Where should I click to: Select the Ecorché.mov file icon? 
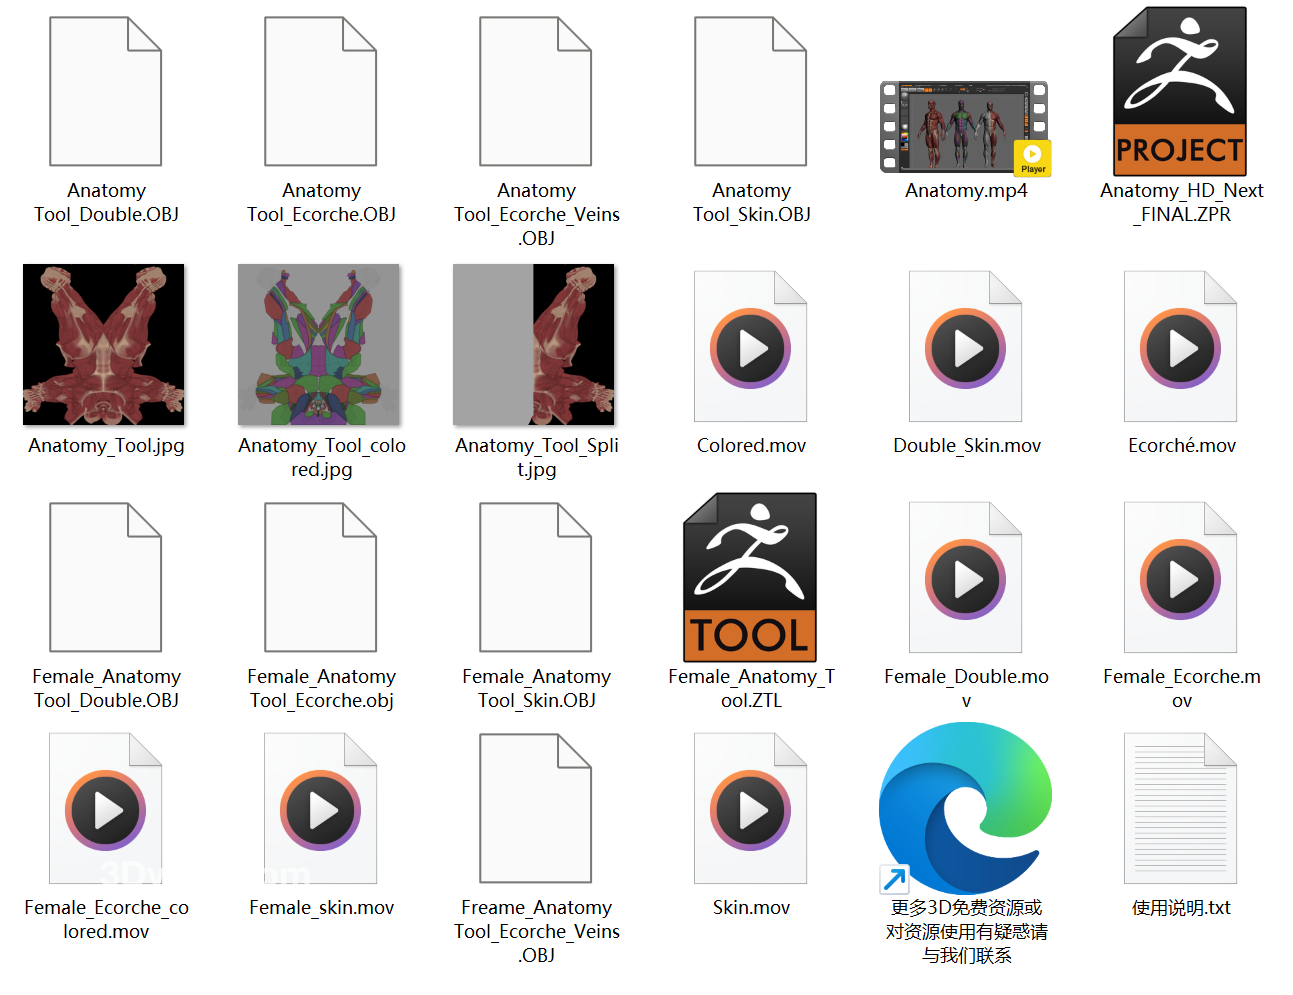pos(1180,347)
